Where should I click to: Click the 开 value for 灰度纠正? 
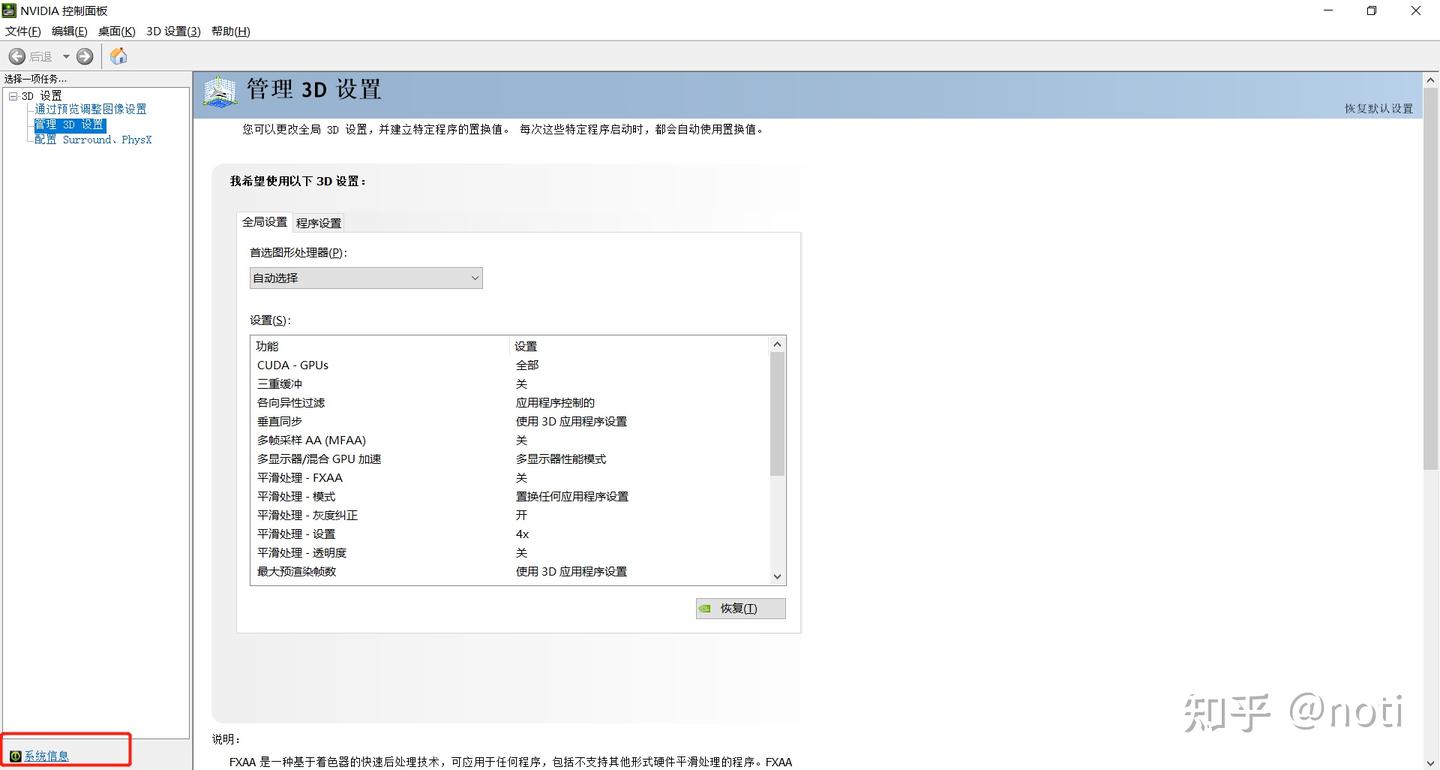click(521, 515)
